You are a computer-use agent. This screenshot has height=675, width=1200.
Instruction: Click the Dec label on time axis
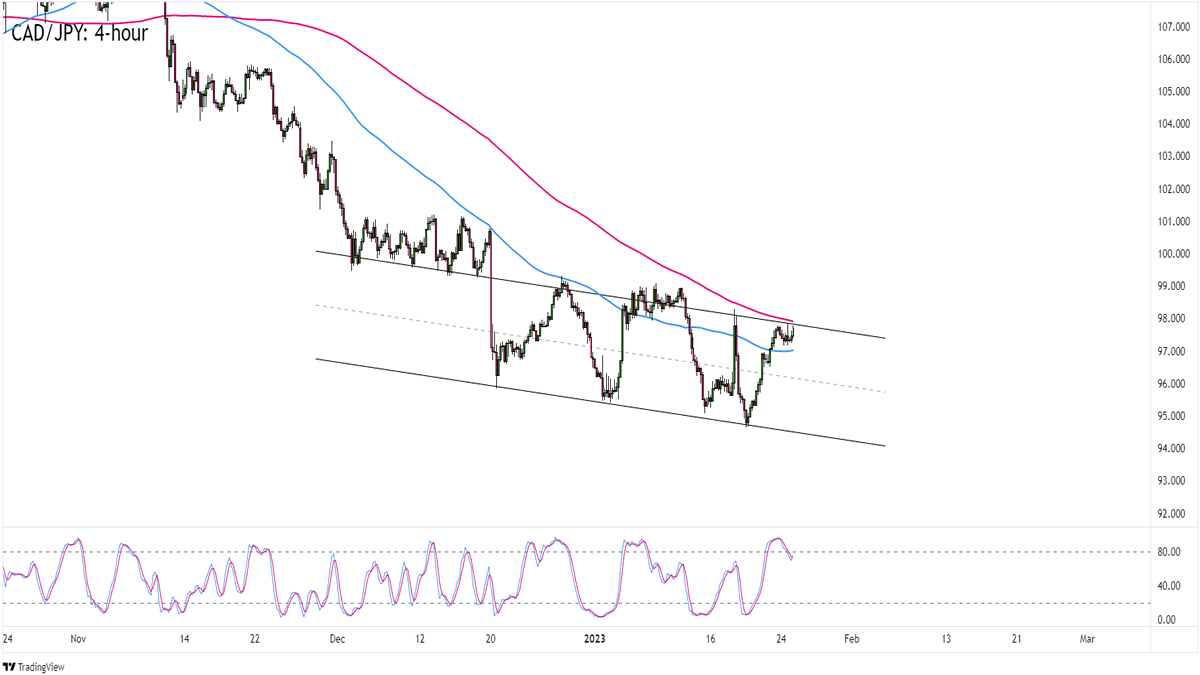point(337,638)
